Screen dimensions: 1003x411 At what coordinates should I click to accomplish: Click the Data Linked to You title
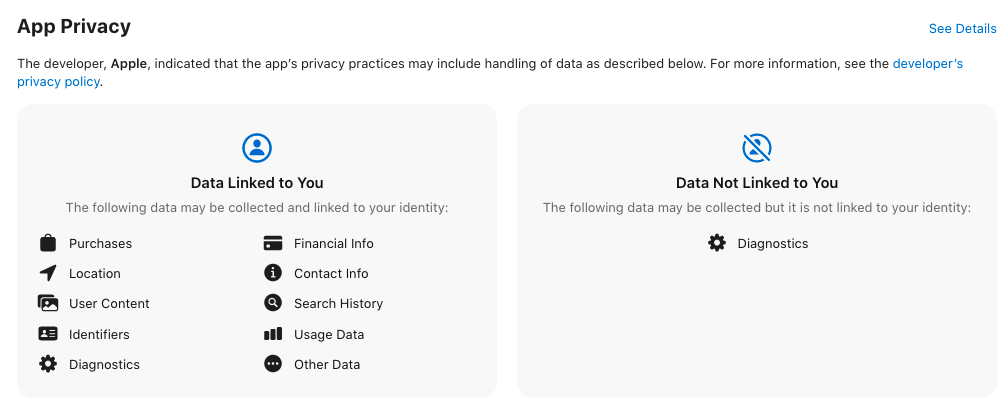(257, 183)
